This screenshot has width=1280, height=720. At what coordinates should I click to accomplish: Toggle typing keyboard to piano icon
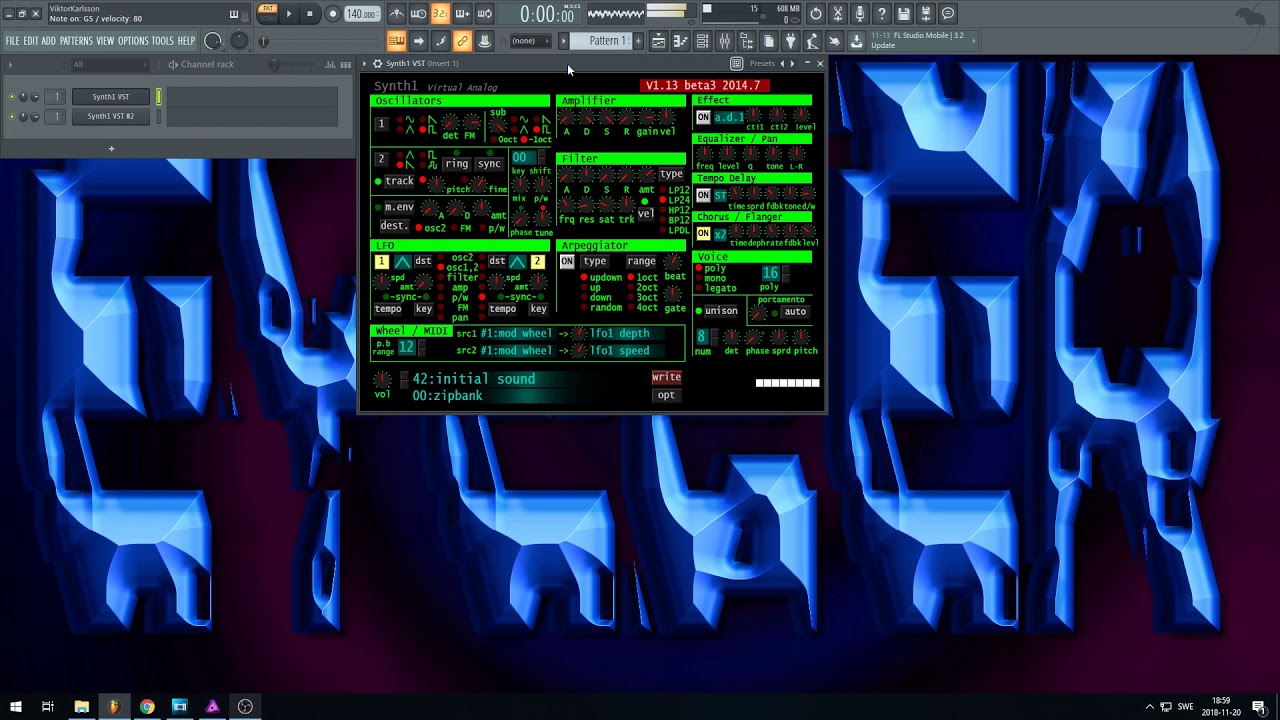pos(397,41)
